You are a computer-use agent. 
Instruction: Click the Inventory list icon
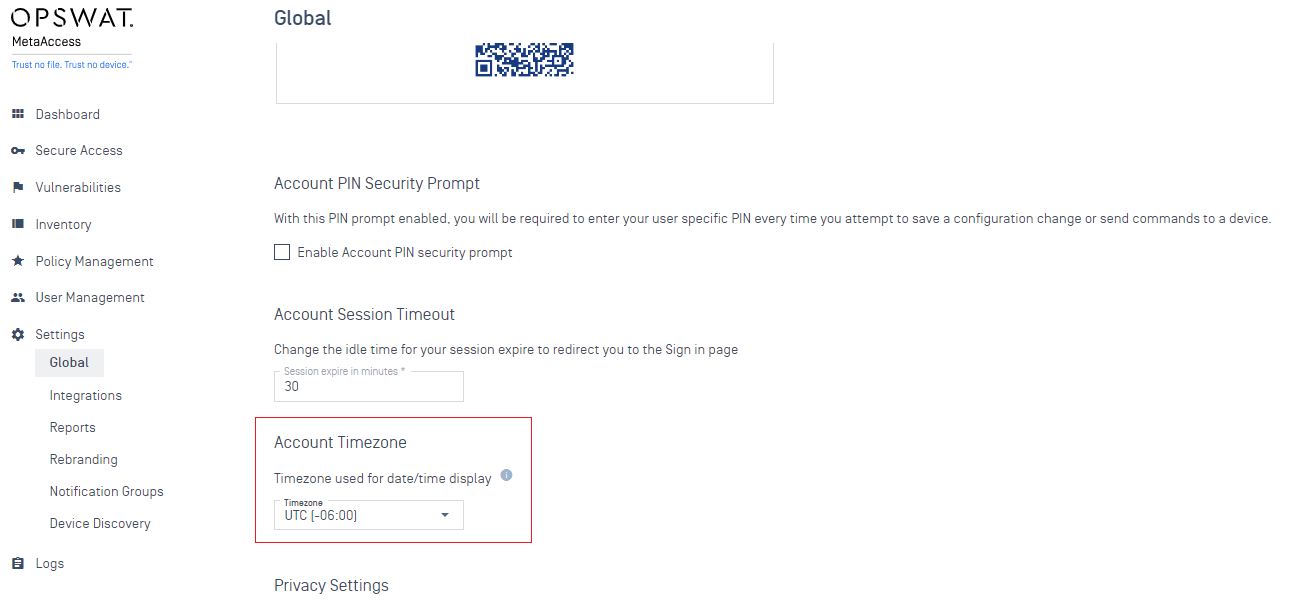pyautogui.click(x=17, y=224)
